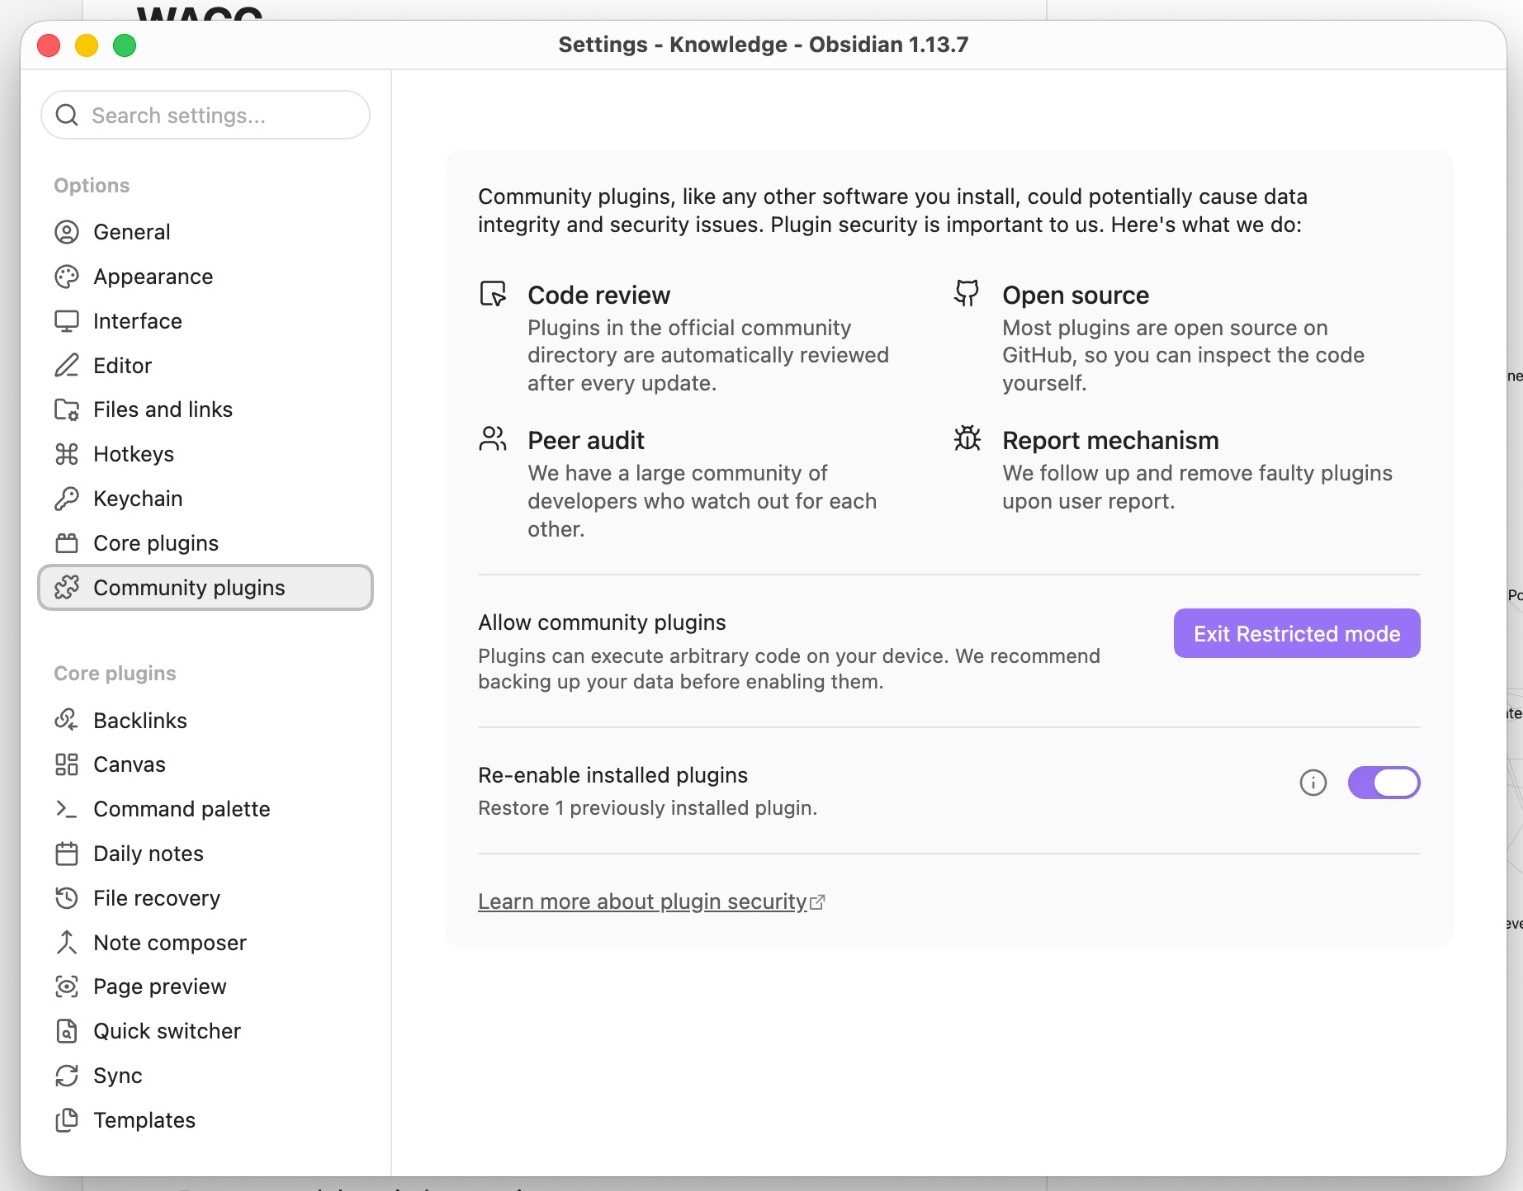Open the Editor settings tab

pyautogui.click(x=205, y=366)
